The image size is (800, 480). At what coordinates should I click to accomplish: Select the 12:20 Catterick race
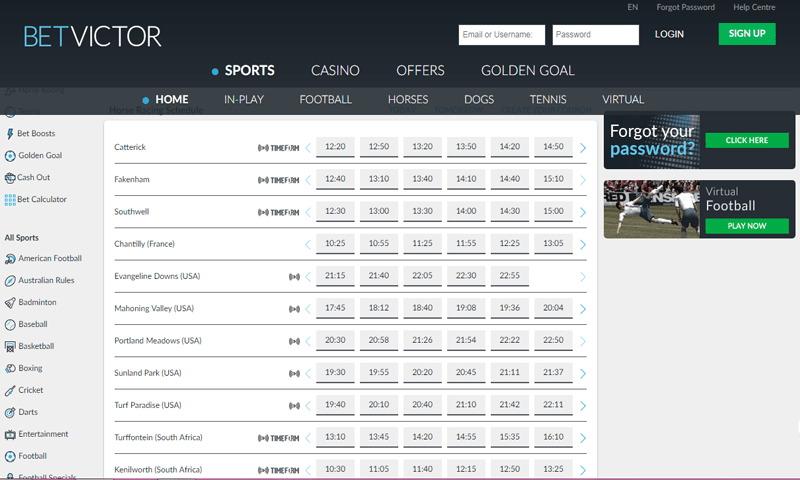(x=335, y=147)
